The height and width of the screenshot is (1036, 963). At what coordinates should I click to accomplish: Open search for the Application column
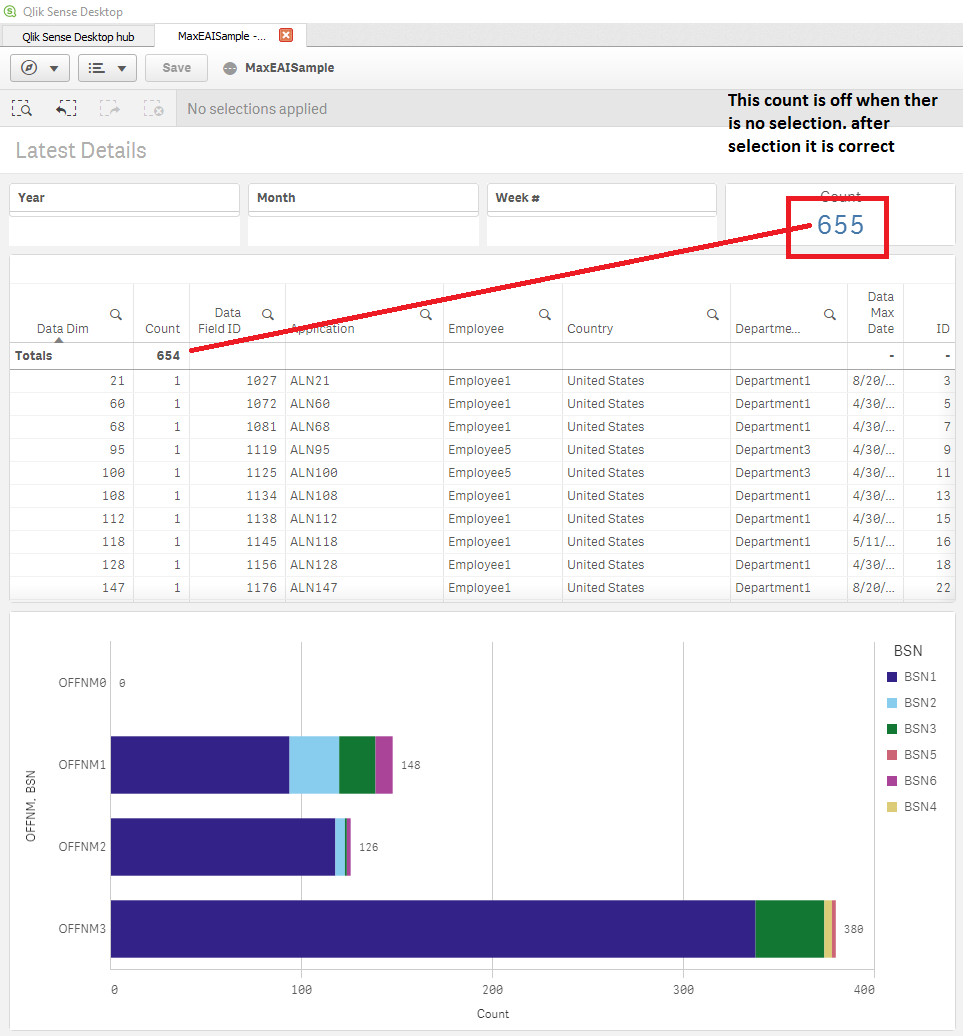tap(426, 314)
